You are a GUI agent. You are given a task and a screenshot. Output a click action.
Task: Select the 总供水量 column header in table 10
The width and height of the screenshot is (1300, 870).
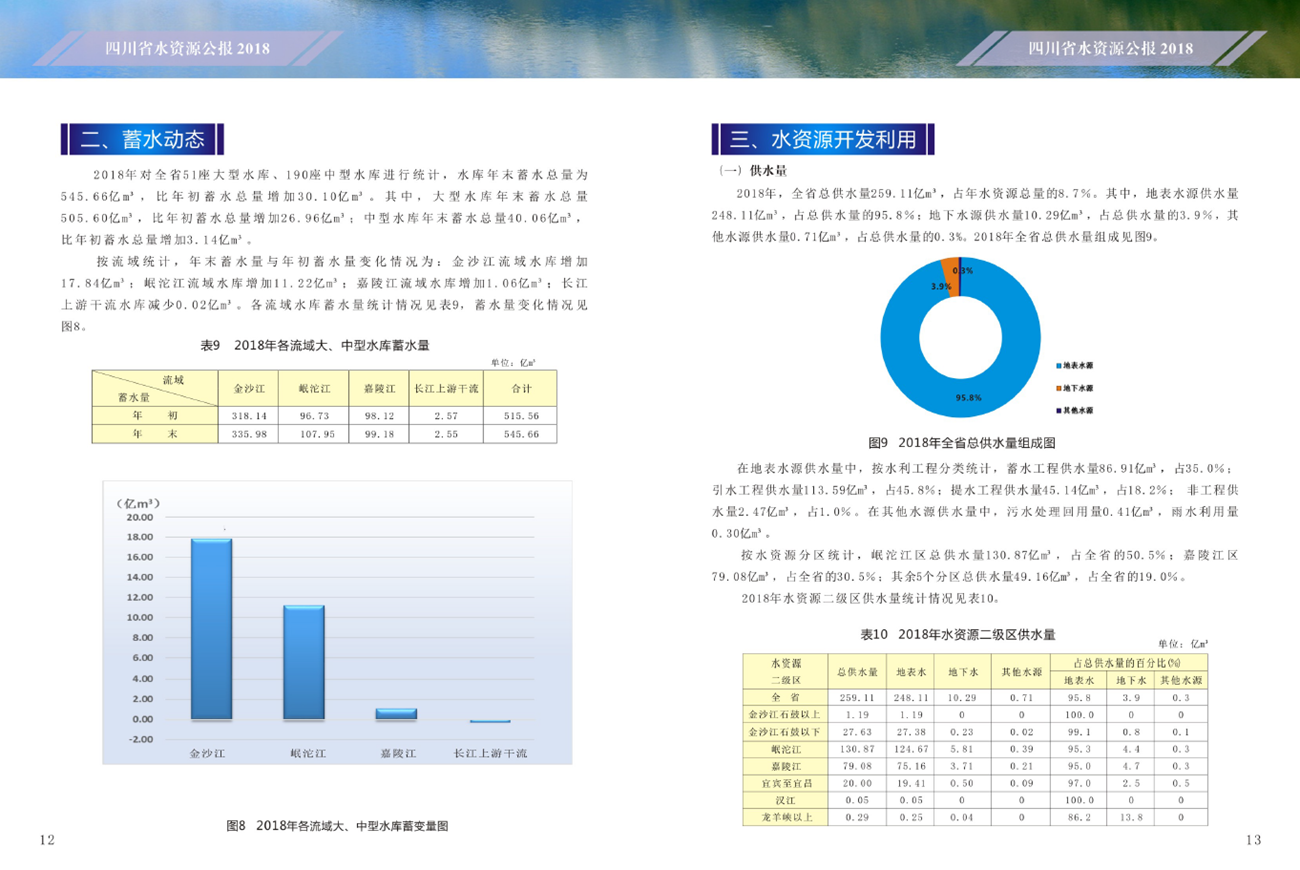[857, 672]
